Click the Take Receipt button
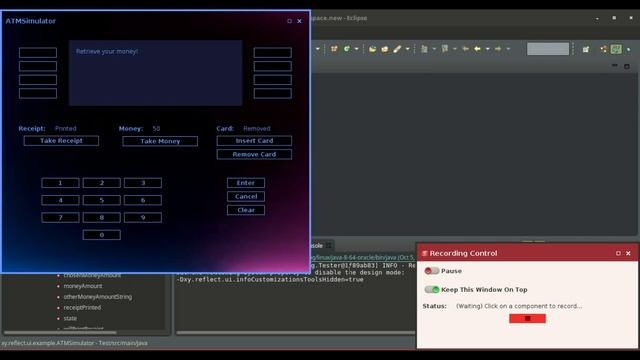 (61, 141)
